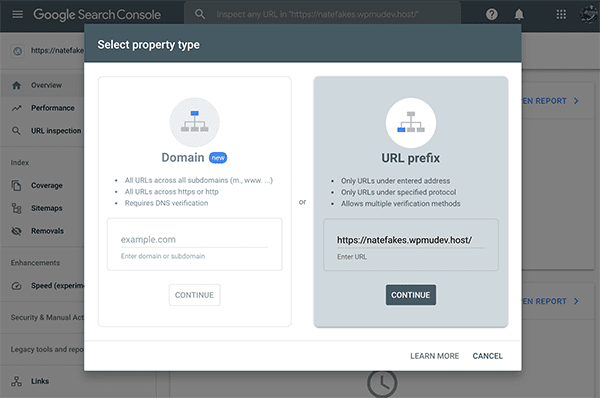Click the Domain sitemap diagram icon
This screenshot has width=600, height=398.
click(194, 122)
